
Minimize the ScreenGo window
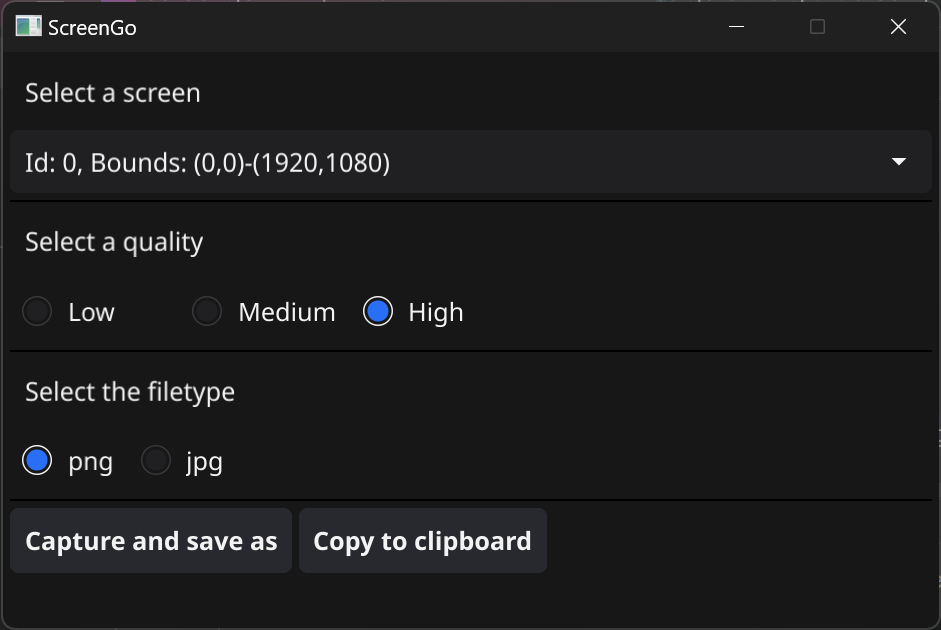(737, 27)
